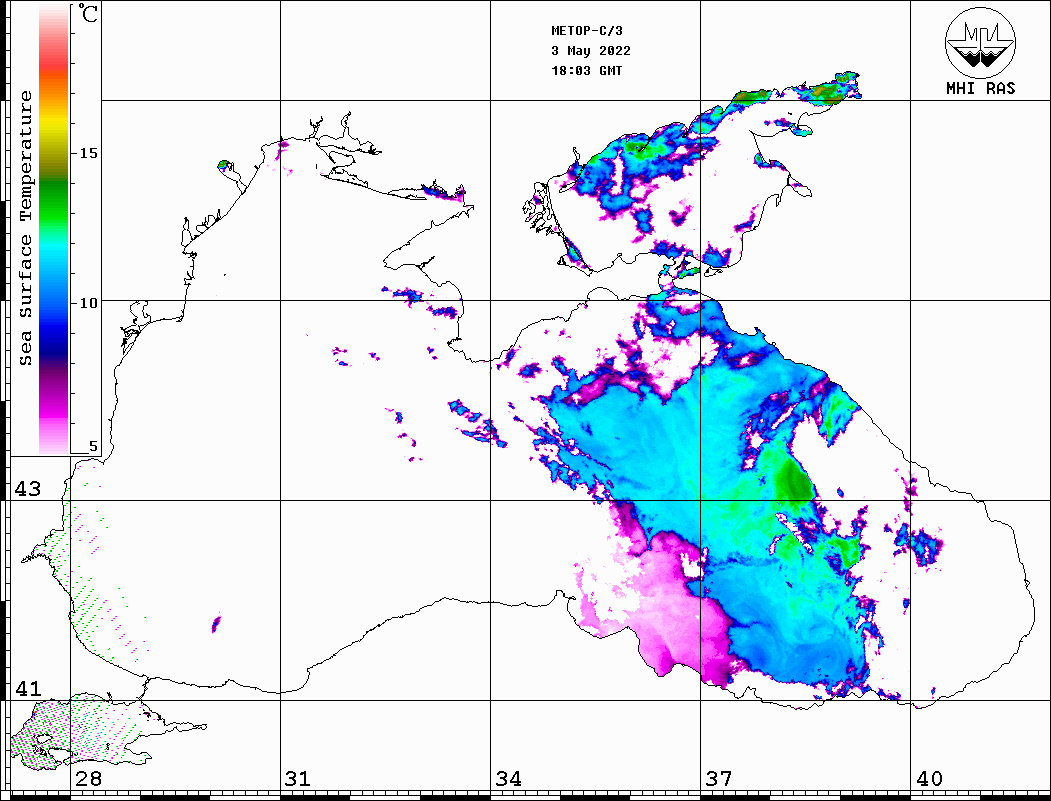
Task: Click the '°C' unit label
Action: coord(88,13)
